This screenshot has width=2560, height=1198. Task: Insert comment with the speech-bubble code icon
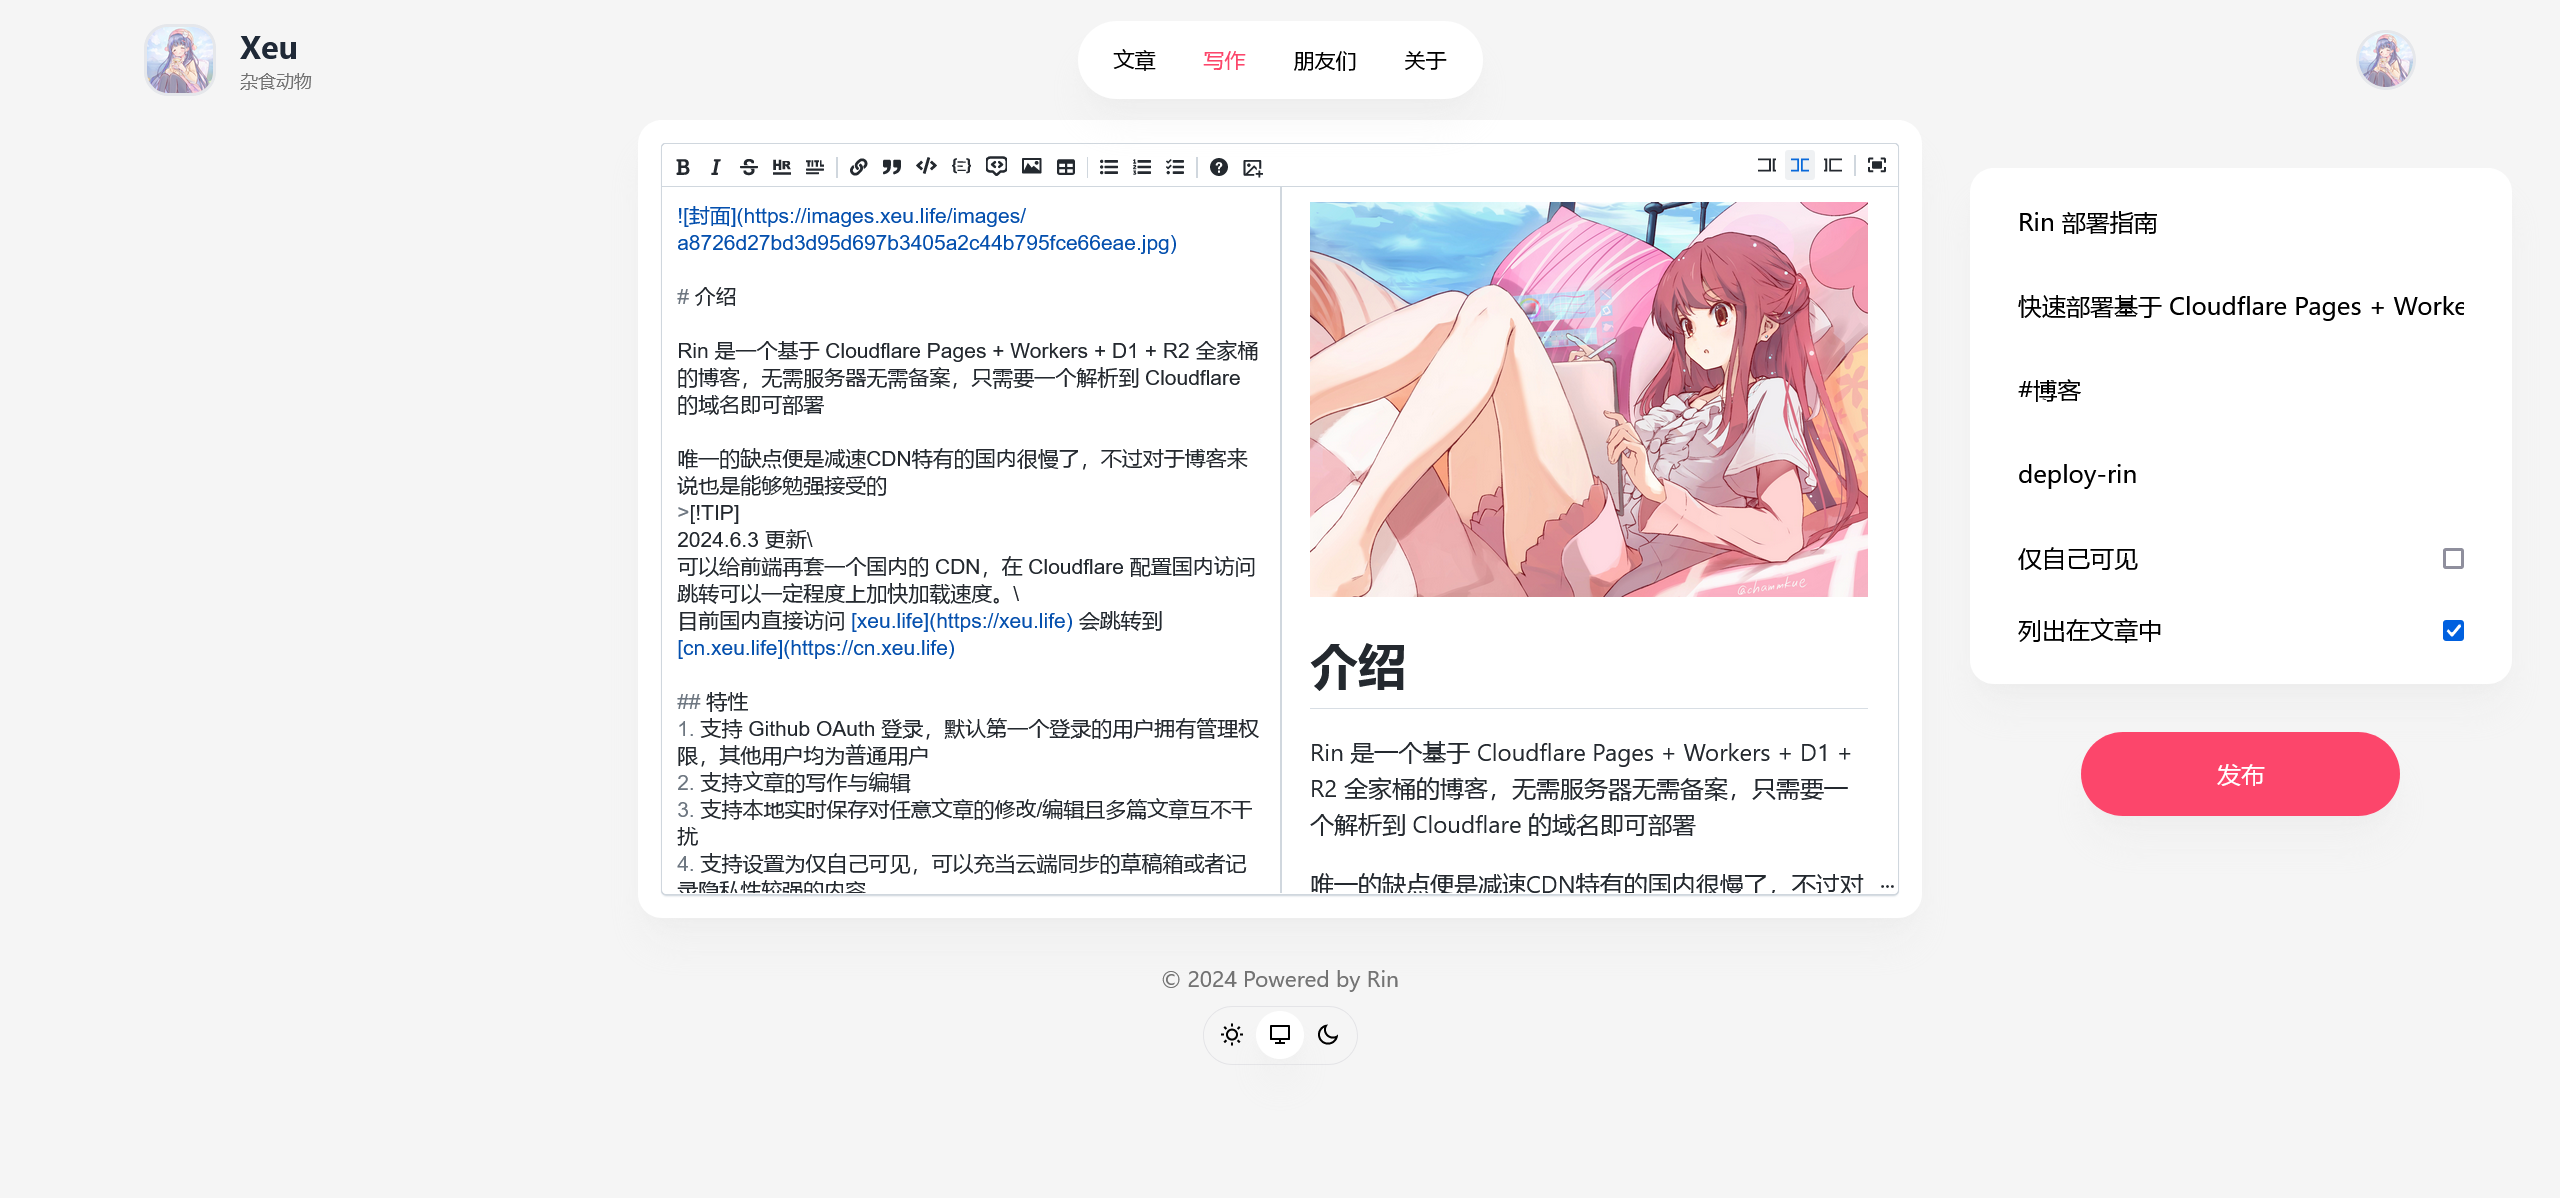[996, 166]
